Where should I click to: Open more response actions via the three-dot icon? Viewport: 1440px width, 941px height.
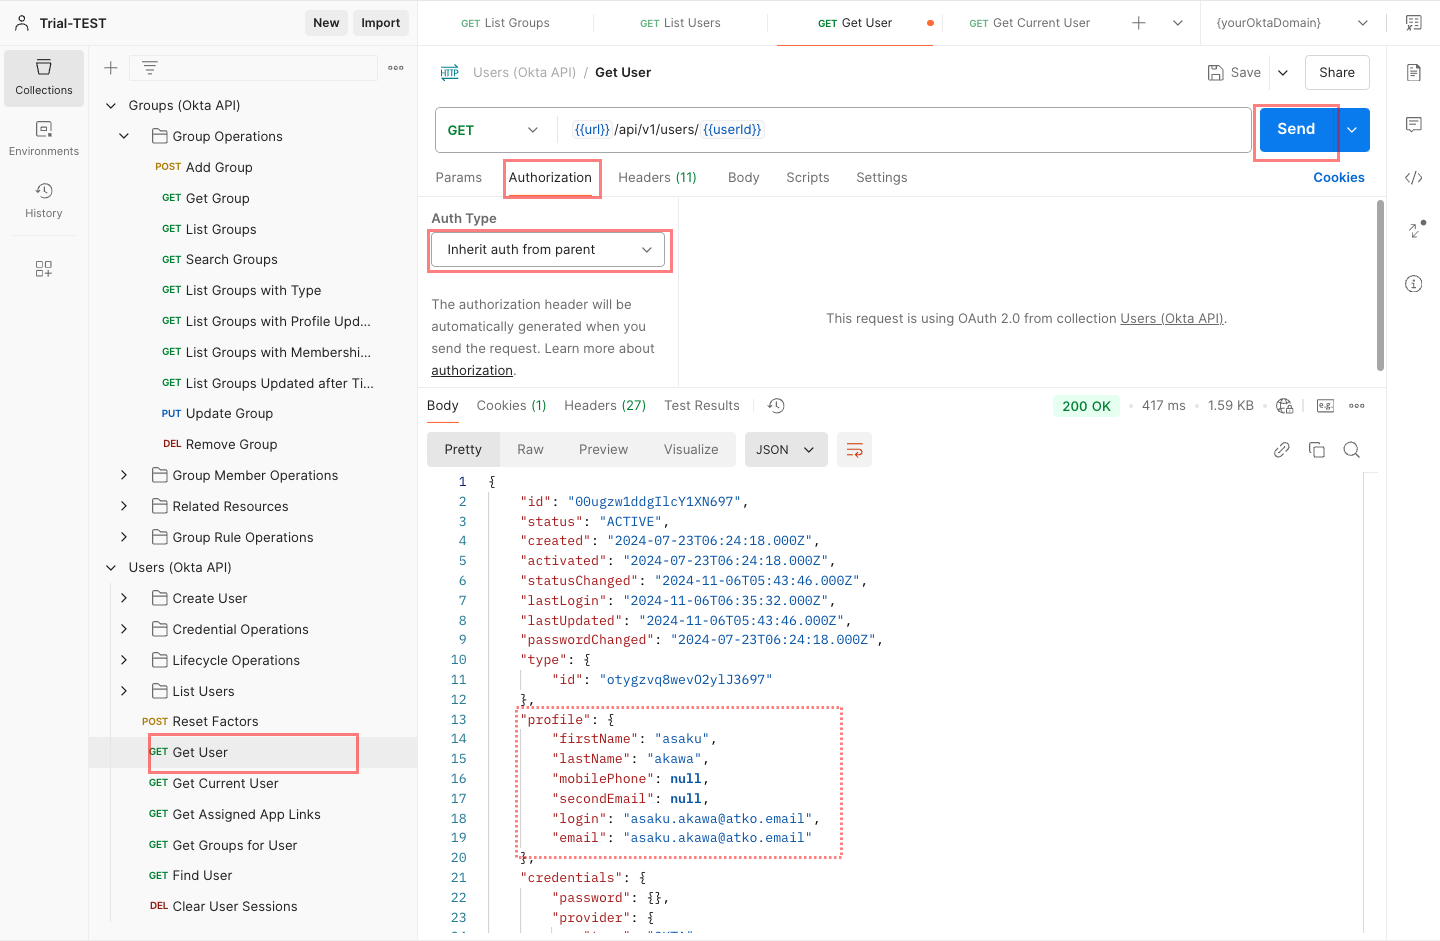[x=1357, y=405]
